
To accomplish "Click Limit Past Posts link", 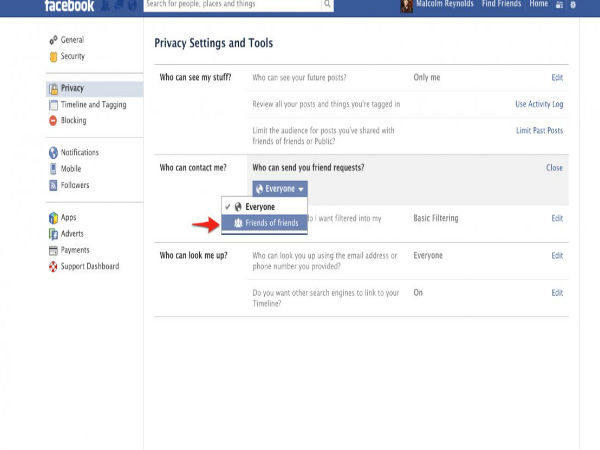I will (539, 130).
